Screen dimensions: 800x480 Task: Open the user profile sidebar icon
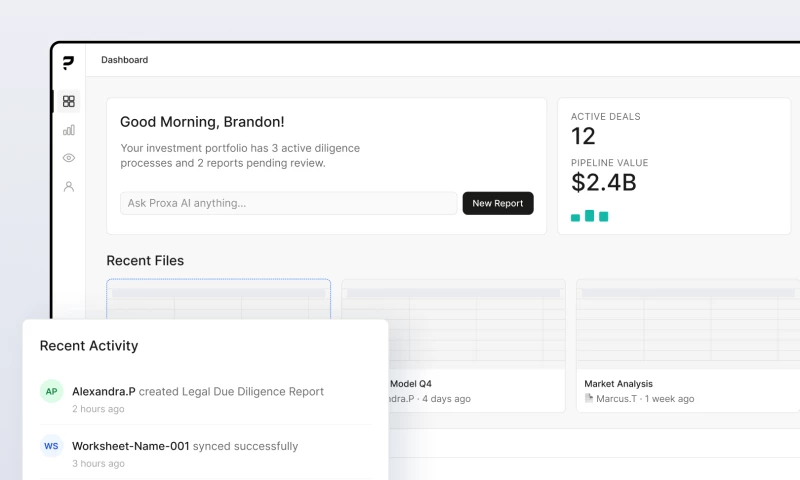(x=69, y=186)
